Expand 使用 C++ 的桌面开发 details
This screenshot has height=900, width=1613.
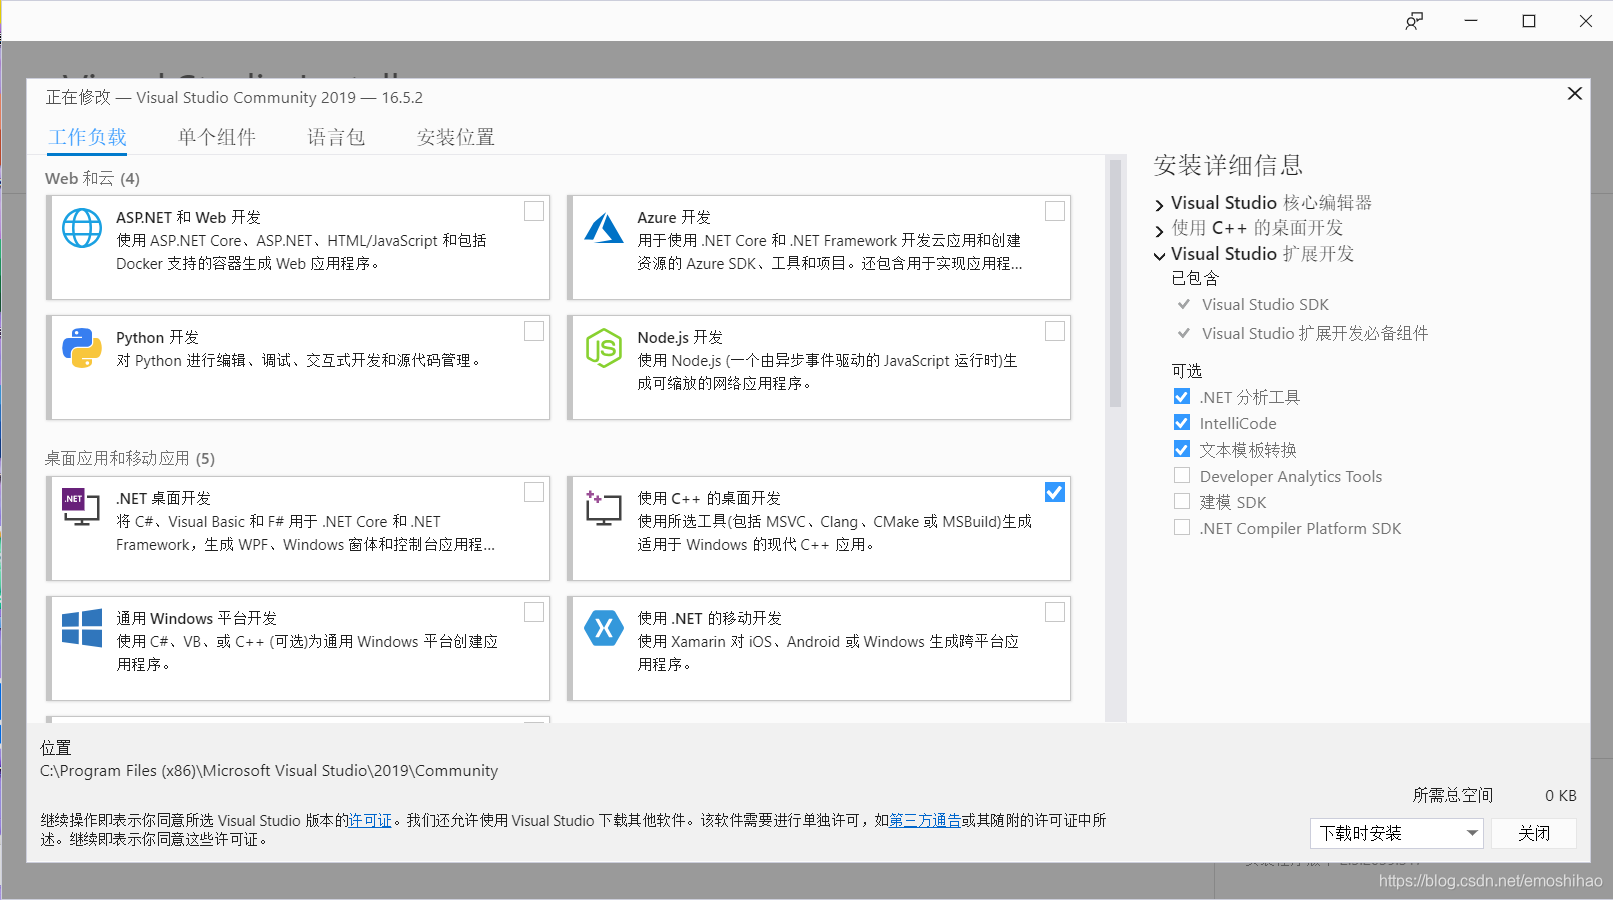1160,231
